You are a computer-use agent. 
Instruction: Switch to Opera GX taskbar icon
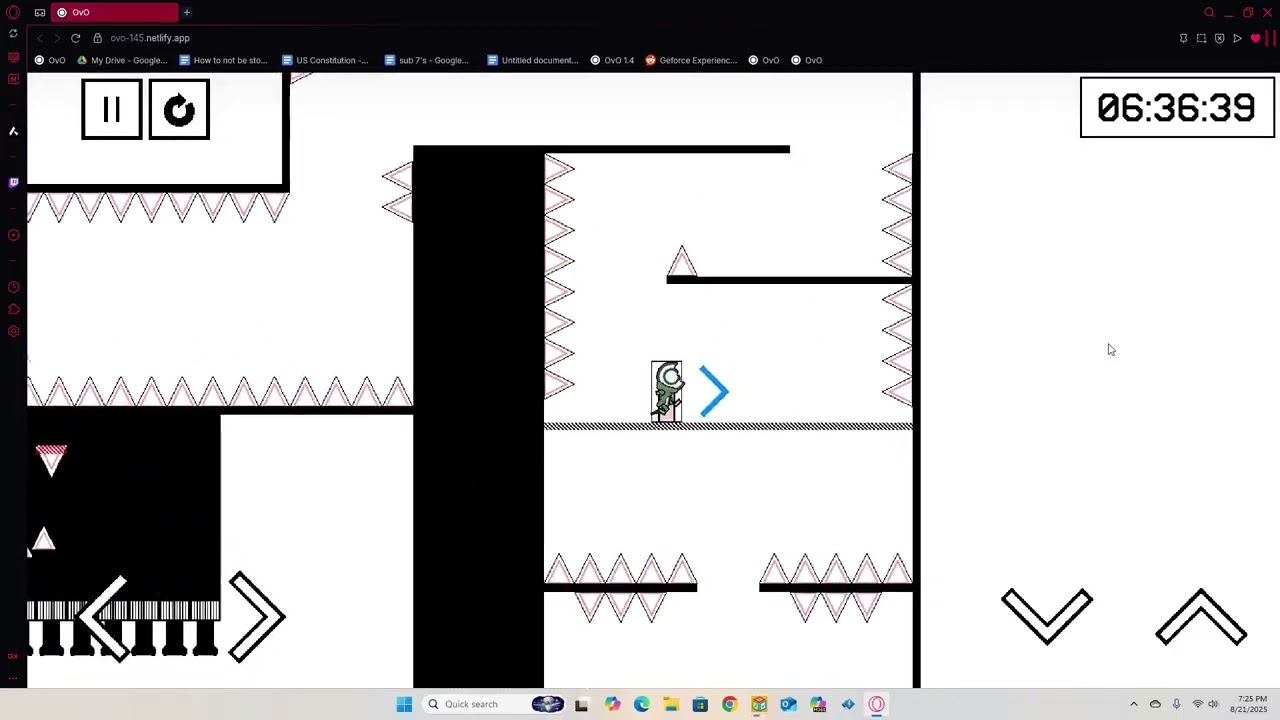pyautogui.click(x=877, y=704)
